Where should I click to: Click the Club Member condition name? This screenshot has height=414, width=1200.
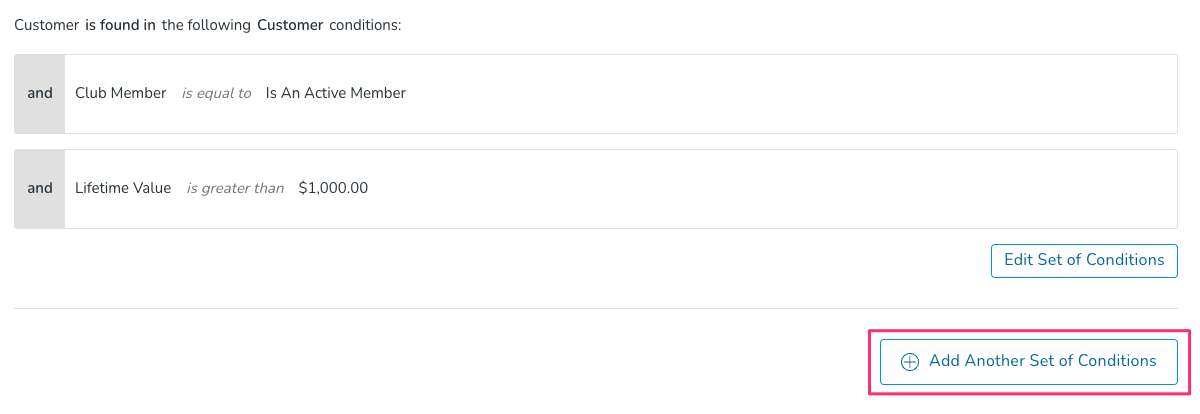(121, 93)
